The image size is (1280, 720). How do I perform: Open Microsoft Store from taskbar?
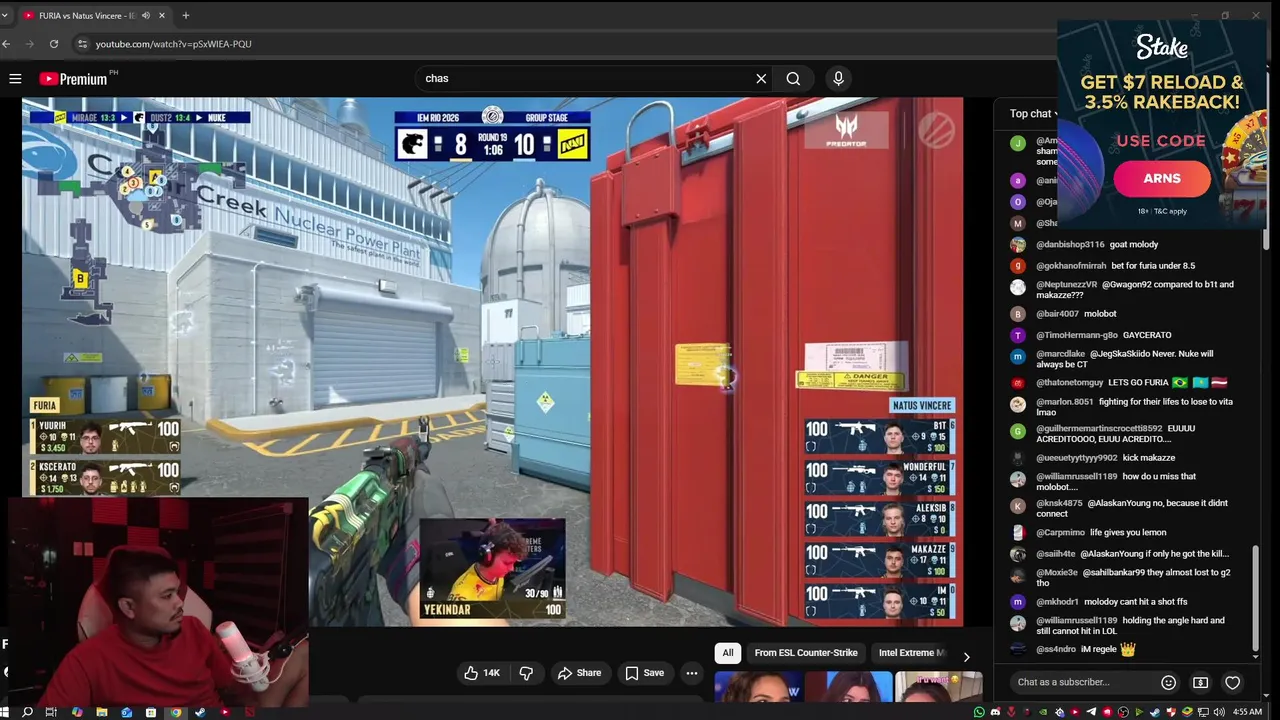(x=150, y=712)
